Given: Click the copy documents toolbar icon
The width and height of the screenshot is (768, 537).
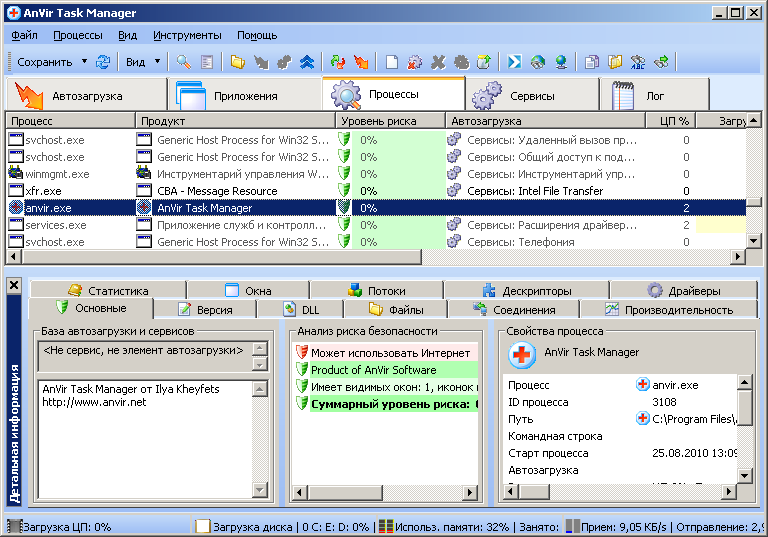Looking at the screenshot, I should click(x=592, y=62).
